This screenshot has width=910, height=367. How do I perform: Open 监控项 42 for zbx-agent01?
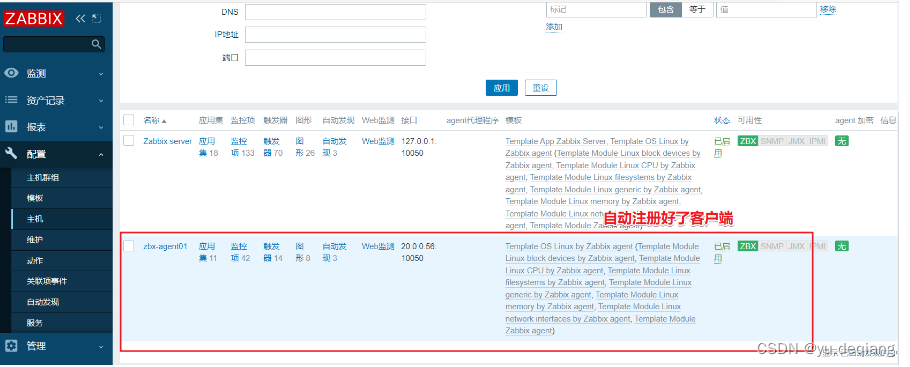(240, 252)
